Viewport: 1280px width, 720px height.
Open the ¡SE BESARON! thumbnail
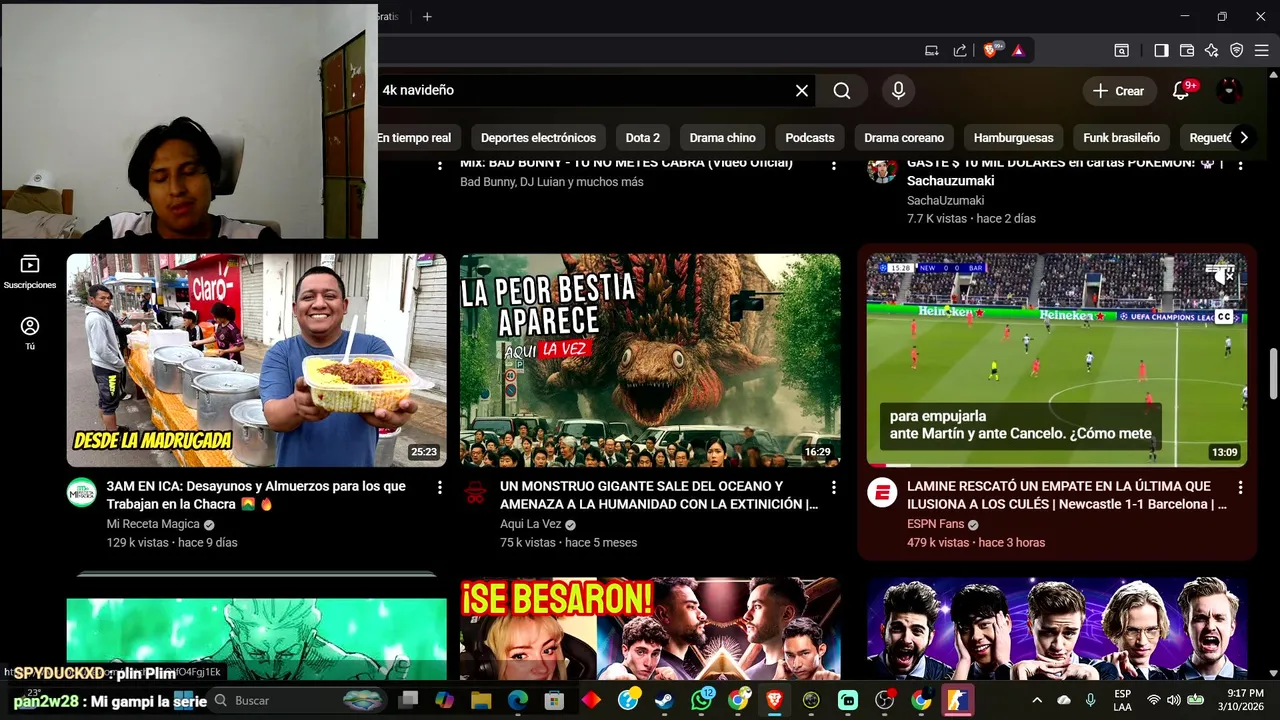(650, 628)
